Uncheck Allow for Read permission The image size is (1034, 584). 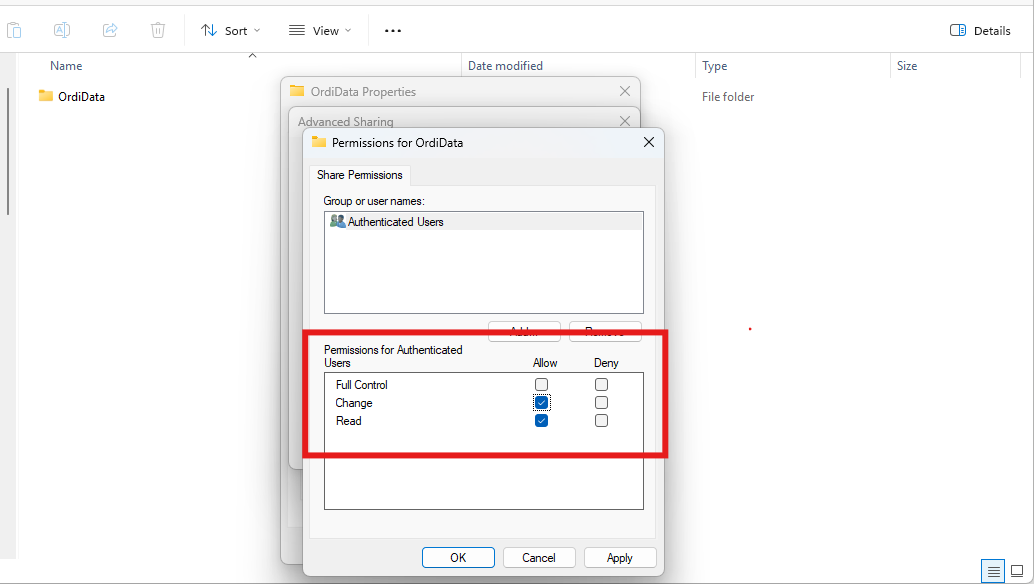541,421
